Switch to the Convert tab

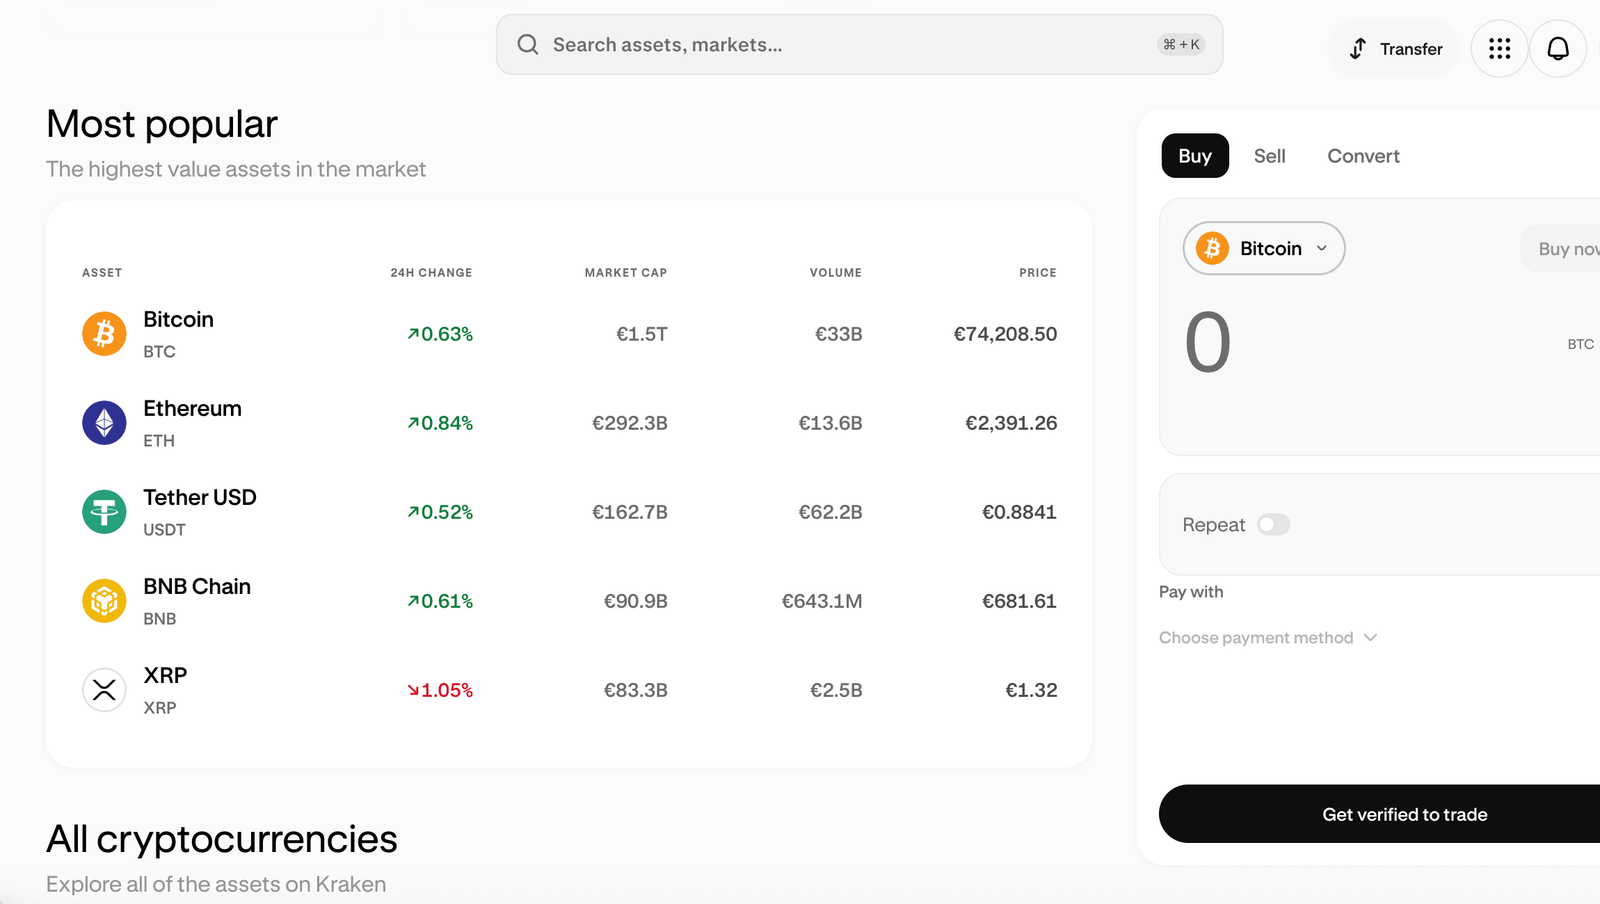tap(1363, 156)
